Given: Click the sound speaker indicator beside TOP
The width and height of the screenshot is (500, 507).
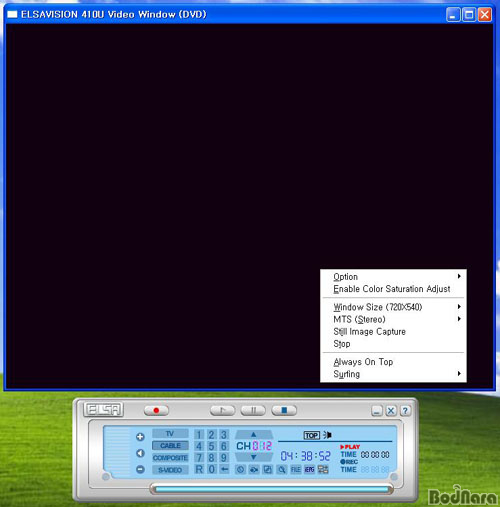Looking at the screenshot, I should click(327, 435).
